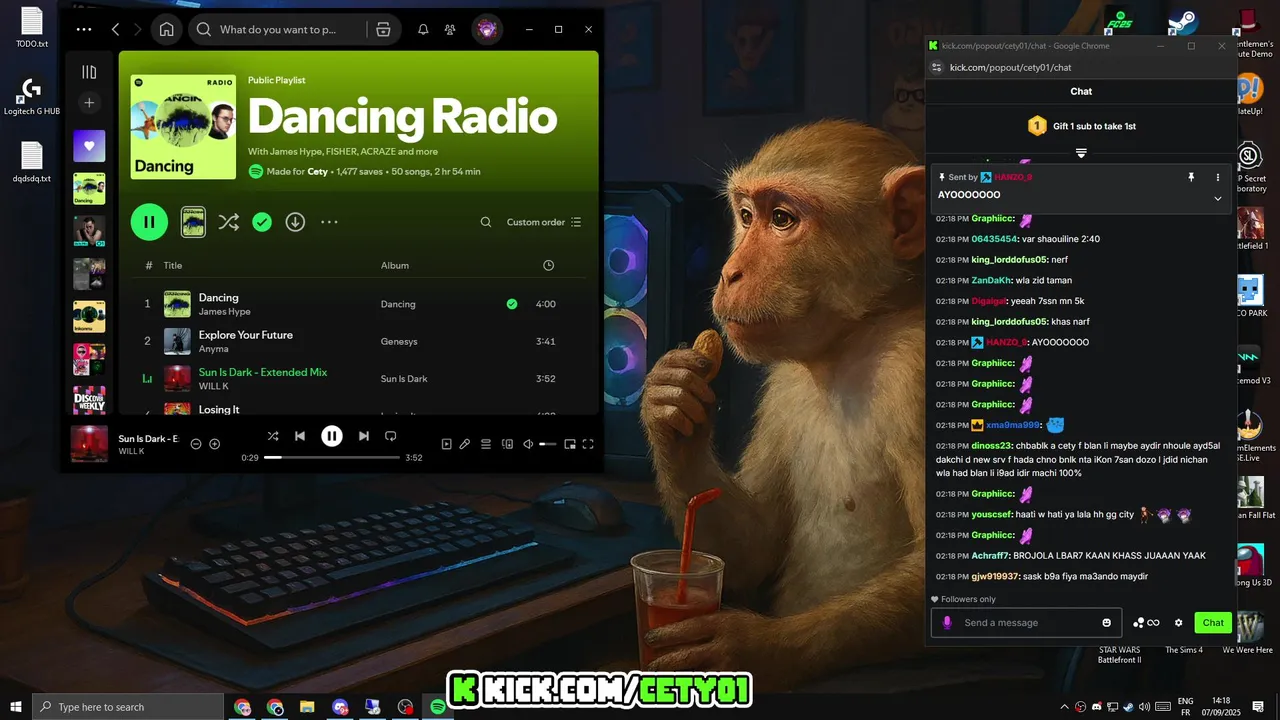
Task: Collapse the pinned message chevron
Action: point(1217,198)
